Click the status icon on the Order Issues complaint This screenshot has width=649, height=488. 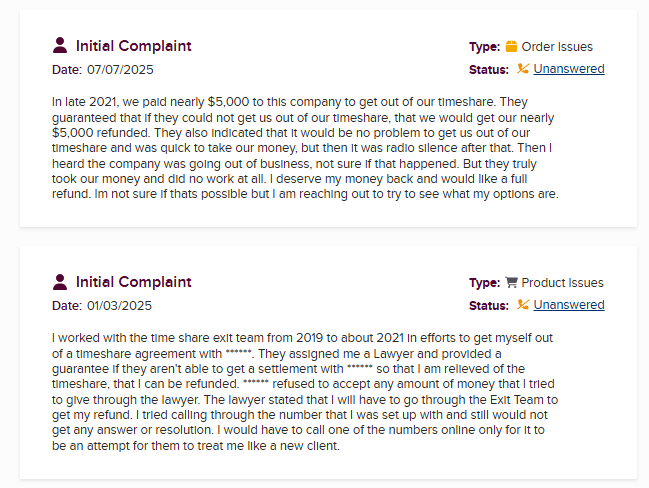pos(522,69)
